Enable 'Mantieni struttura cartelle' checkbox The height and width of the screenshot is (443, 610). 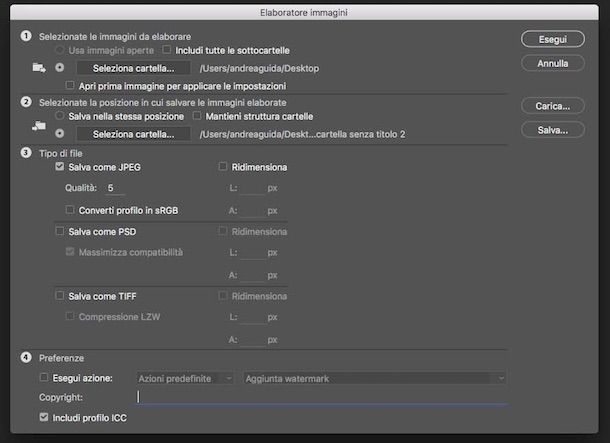(197, 116)
